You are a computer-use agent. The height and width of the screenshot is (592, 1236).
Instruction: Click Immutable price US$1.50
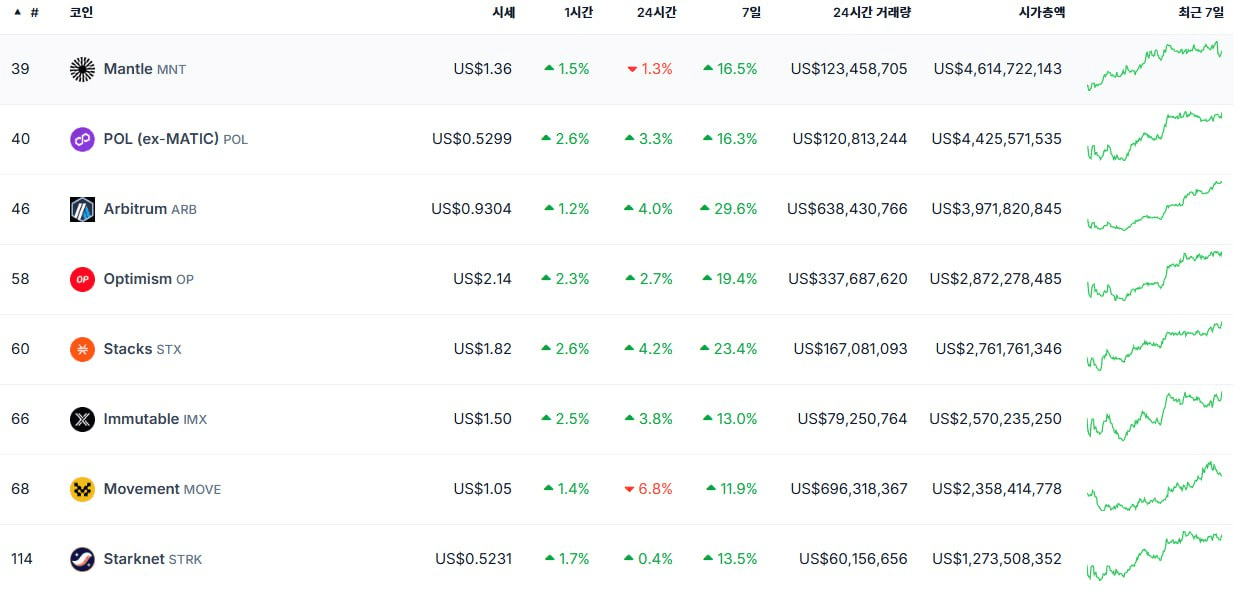[x=482, y=419]
